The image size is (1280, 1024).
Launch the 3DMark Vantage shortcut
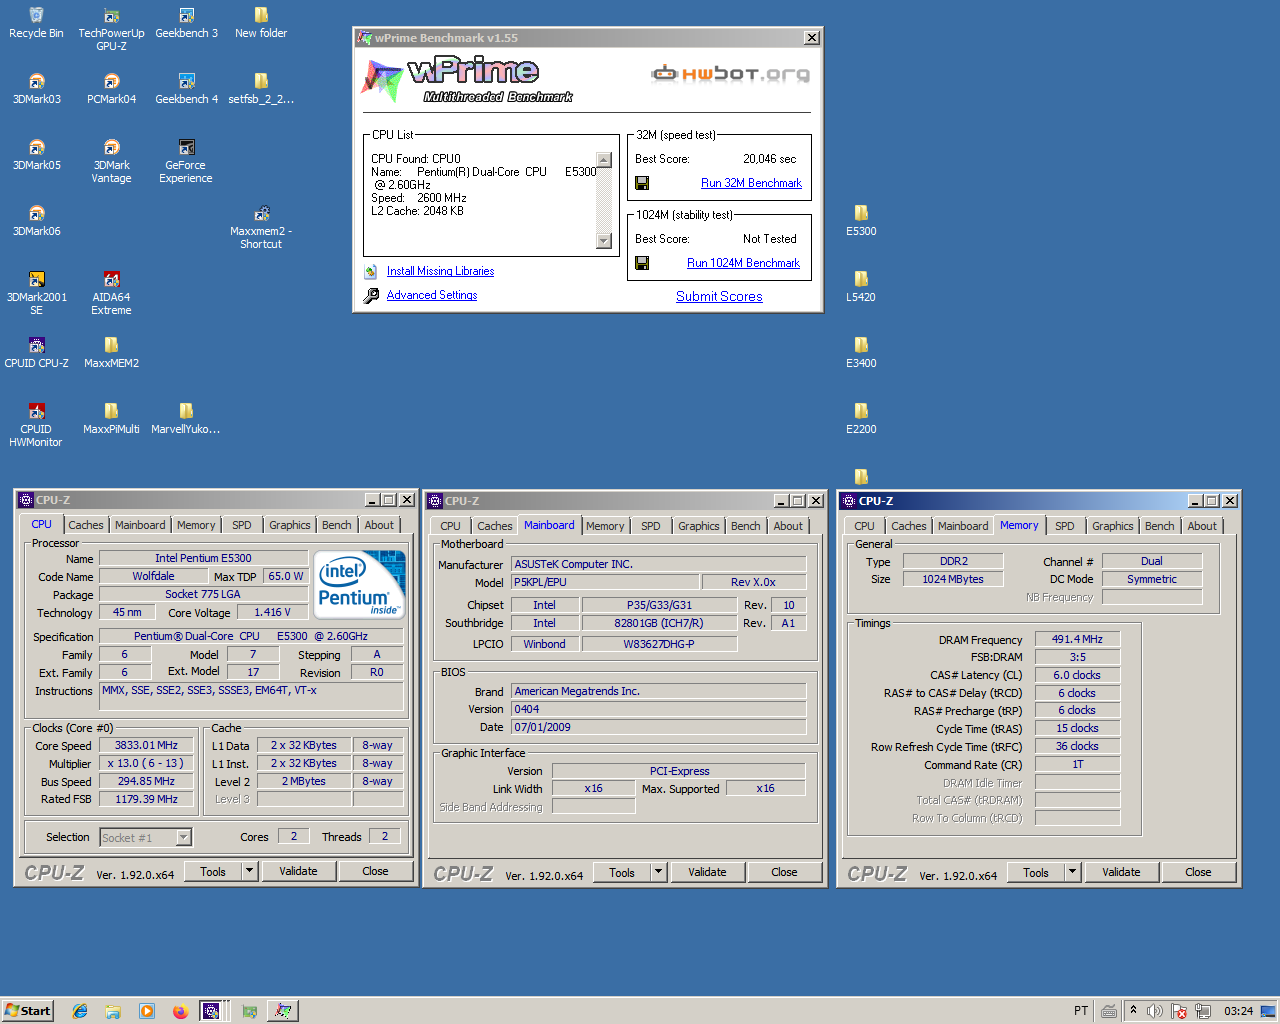pos(111,161)
